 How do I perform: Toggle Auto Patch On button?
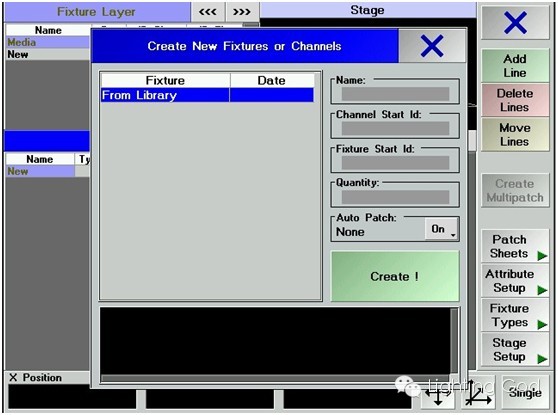[441, 229]
